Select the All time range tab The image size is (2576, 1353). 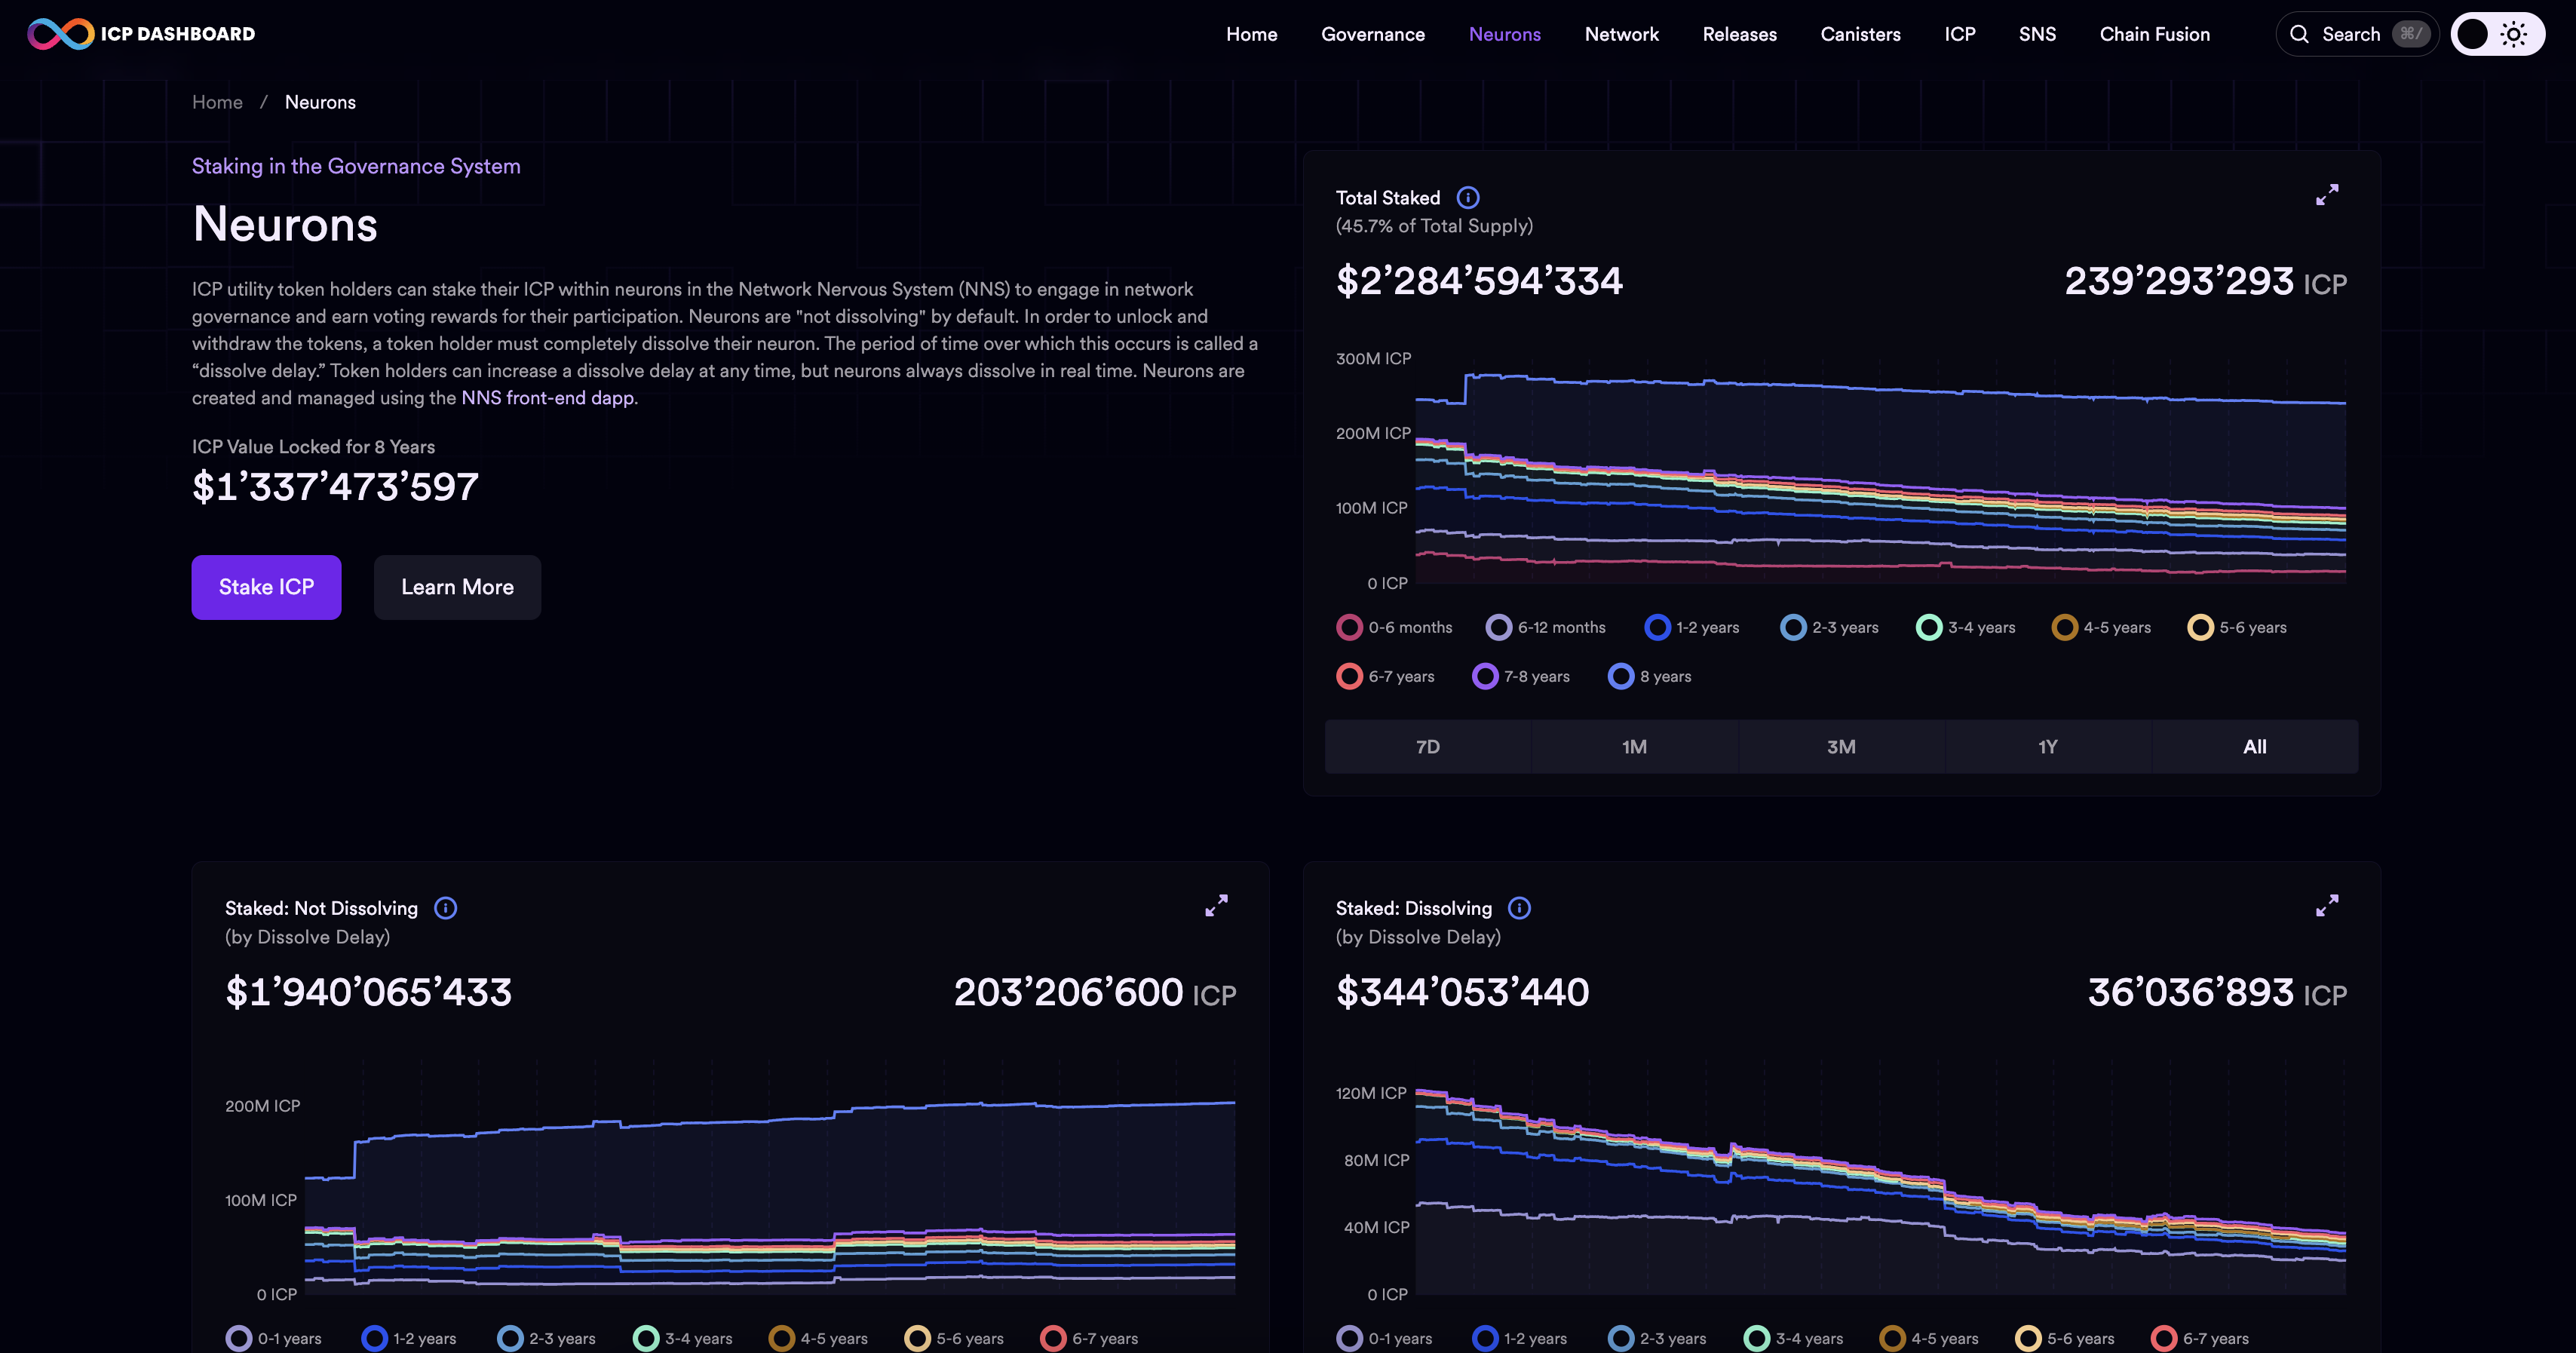point(2254,747)
